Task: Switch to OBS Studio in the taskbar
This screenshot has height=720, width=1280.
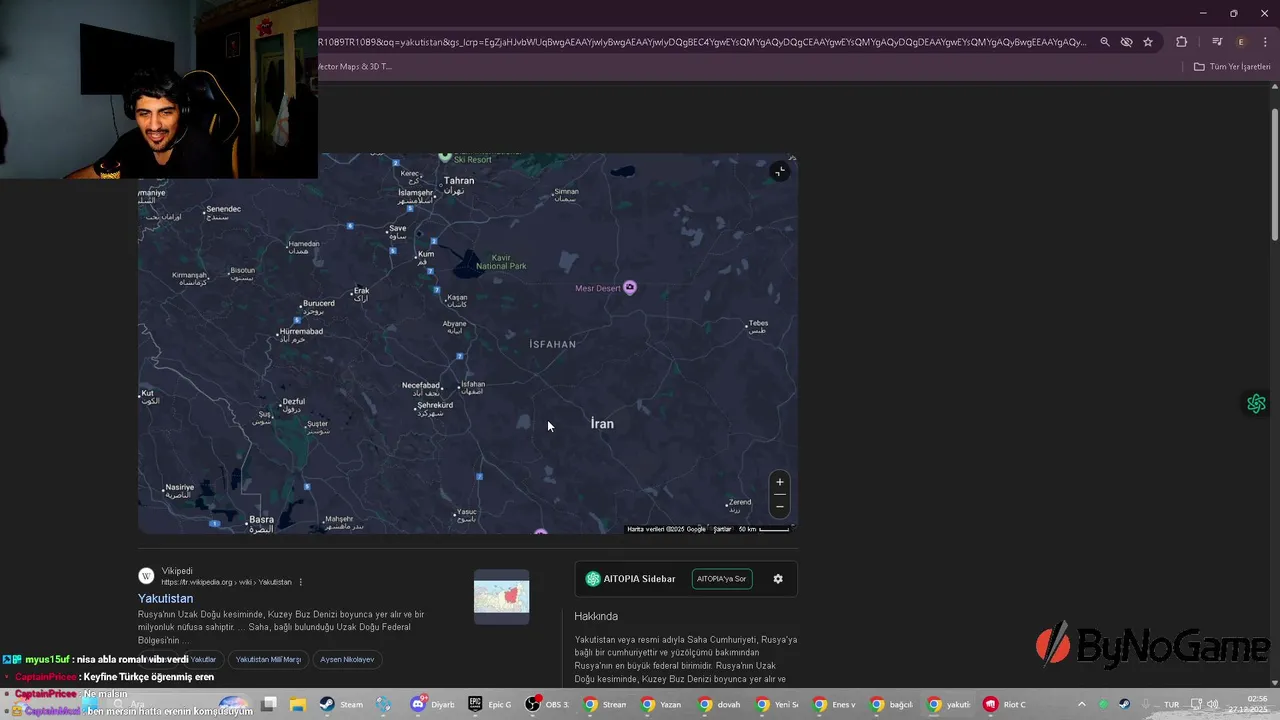Action: [547, 704]
